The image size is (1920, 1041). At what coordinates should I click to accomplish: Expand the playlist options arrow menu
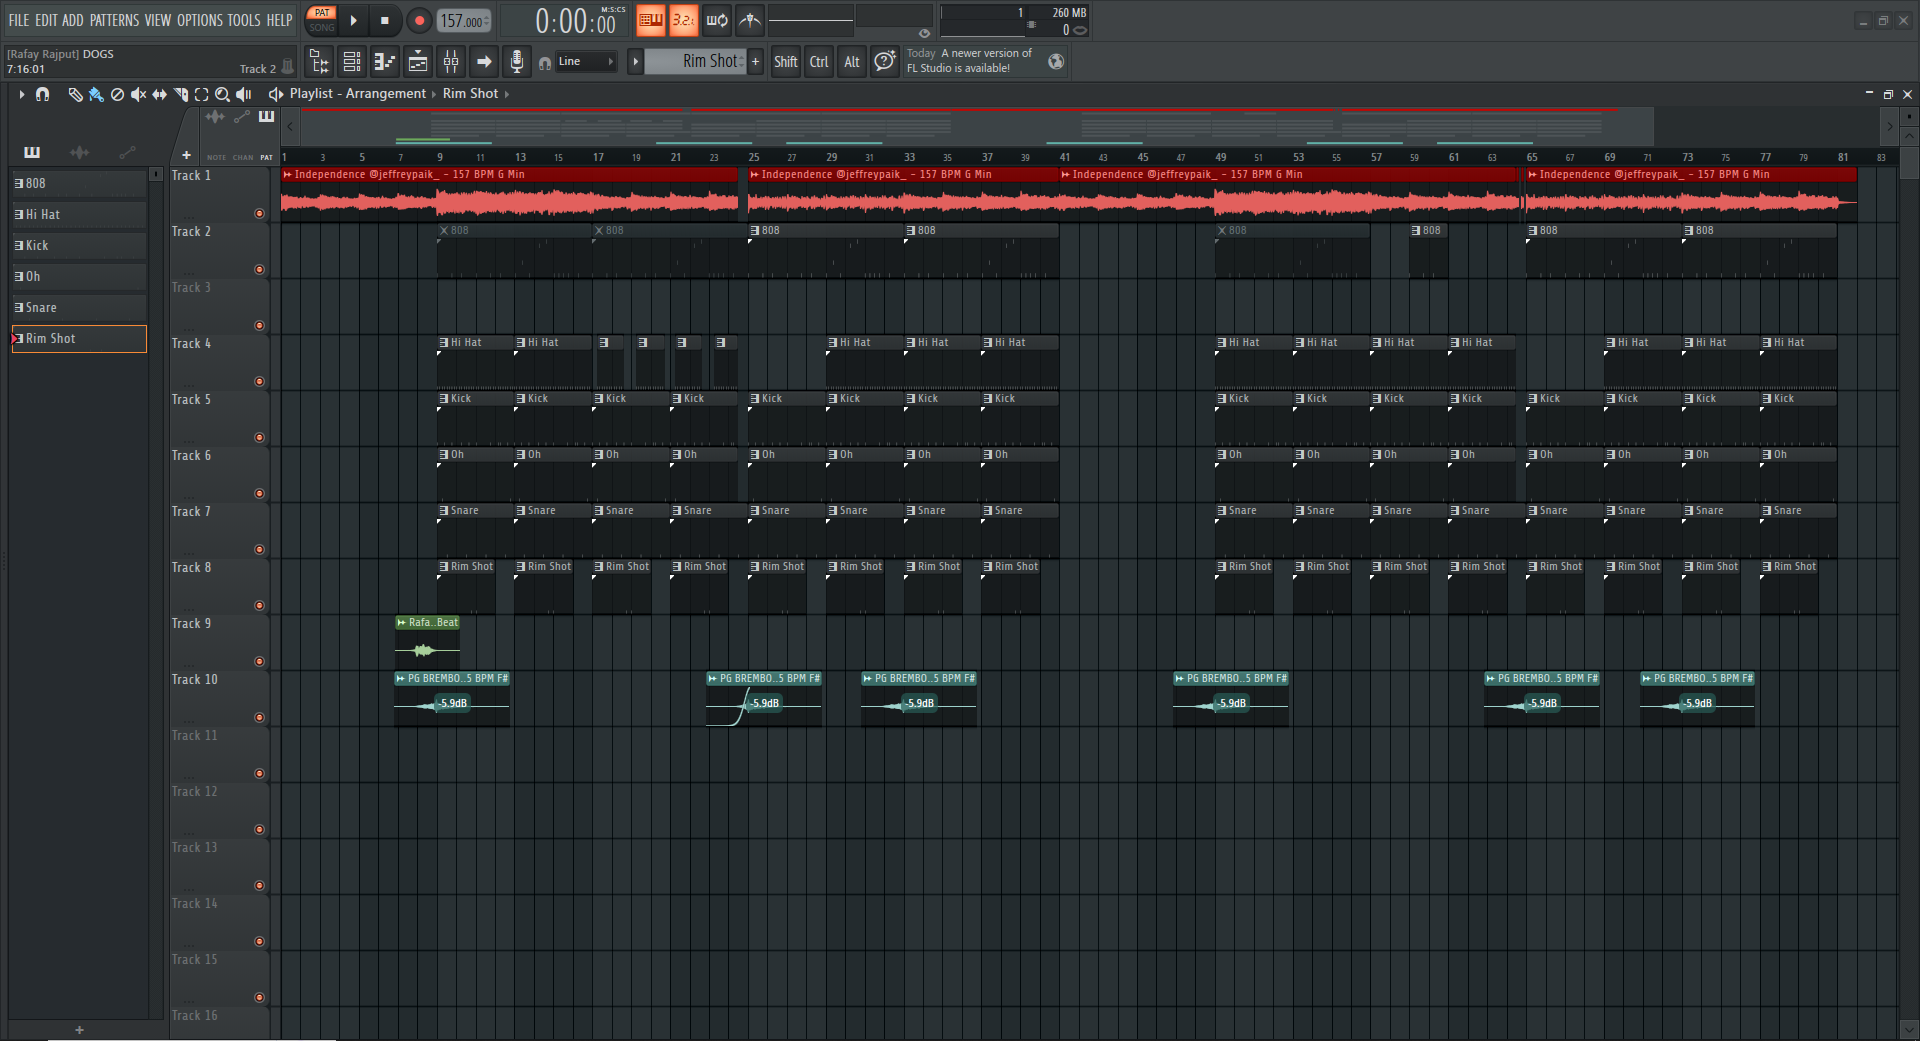[x=21, y=94]
